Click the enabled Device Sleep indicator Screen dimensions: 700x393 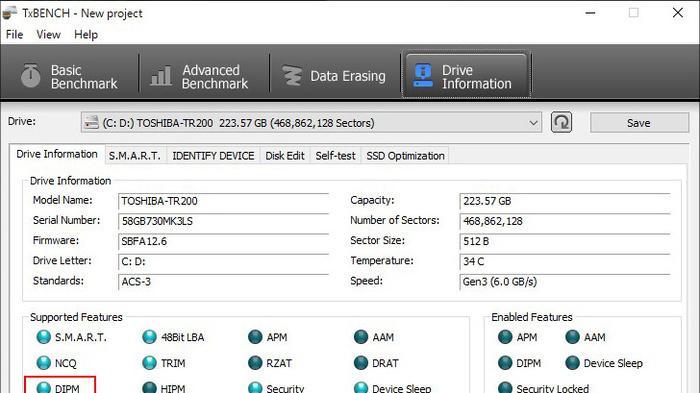(572, 363)
